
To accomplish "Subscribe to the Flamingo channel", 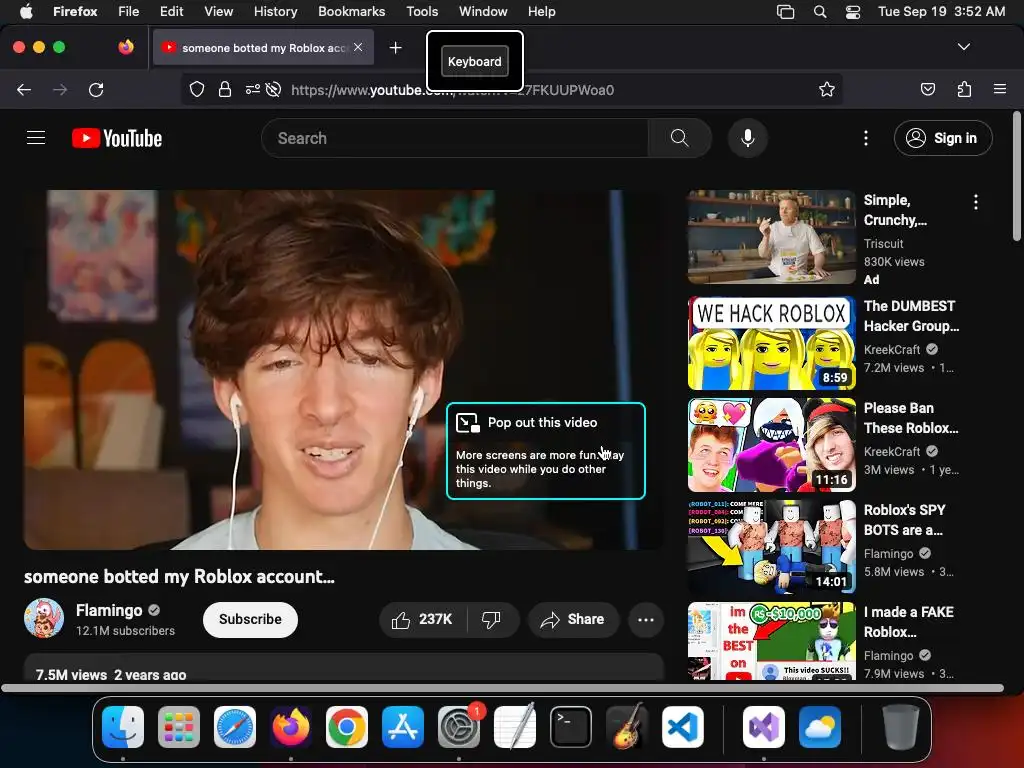I will [250, 620].
